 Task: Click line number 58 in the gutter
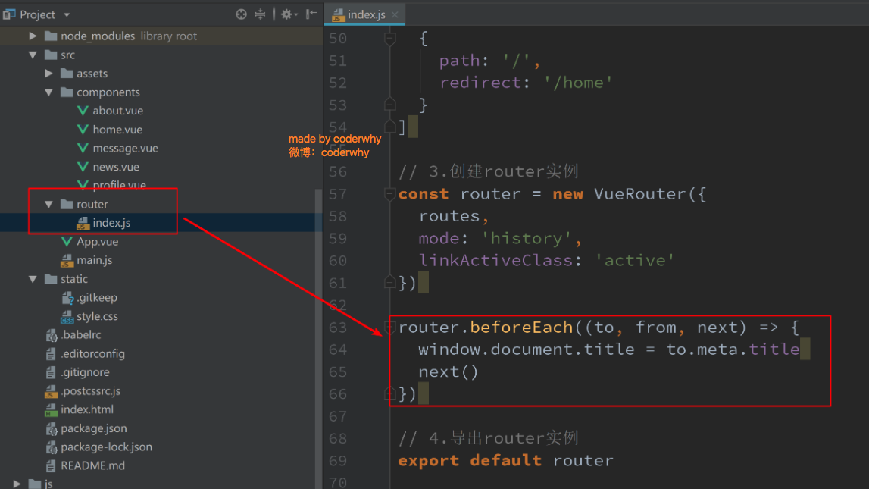(x=338, y=216)
